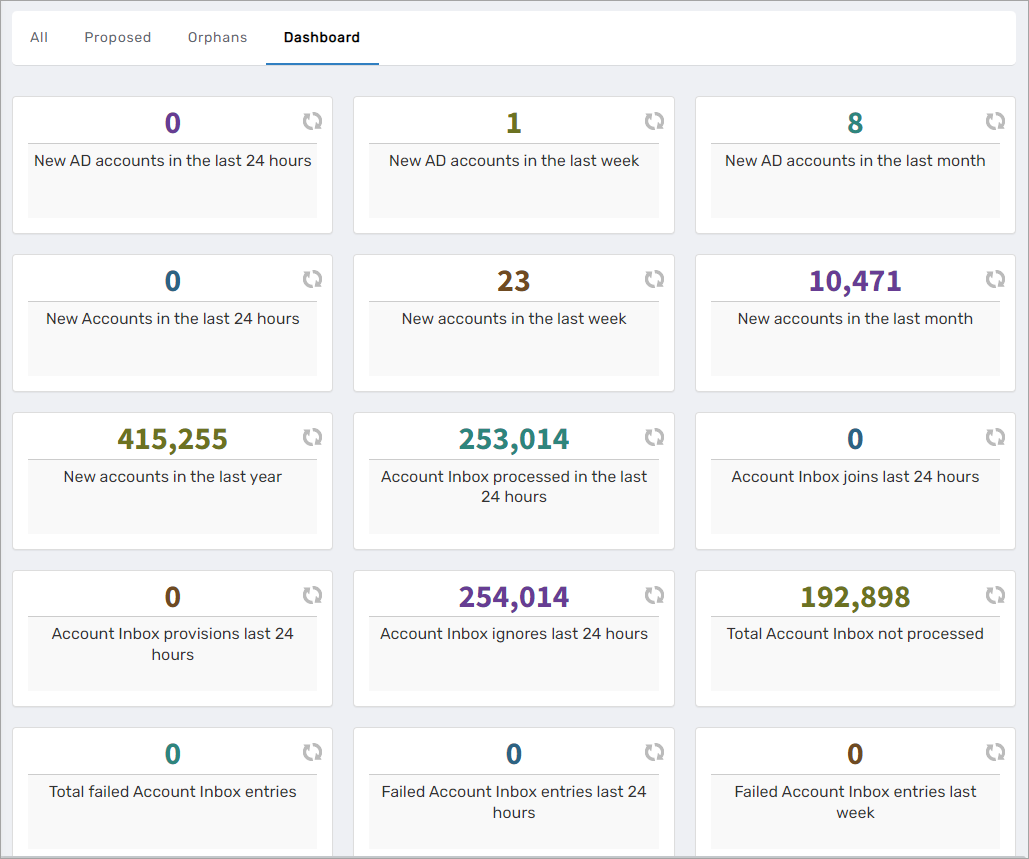The width and height of the screenshot is (1029, 859).
Task: Select the Orphans tab
Action: coord(217,37)
